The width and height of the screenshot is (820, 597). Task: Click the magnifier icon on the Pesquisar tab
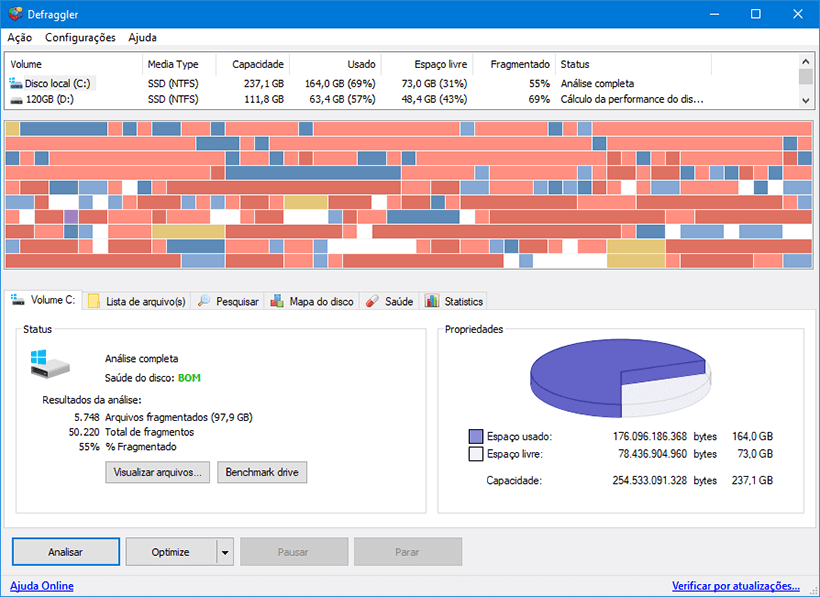tap(204, 300)
